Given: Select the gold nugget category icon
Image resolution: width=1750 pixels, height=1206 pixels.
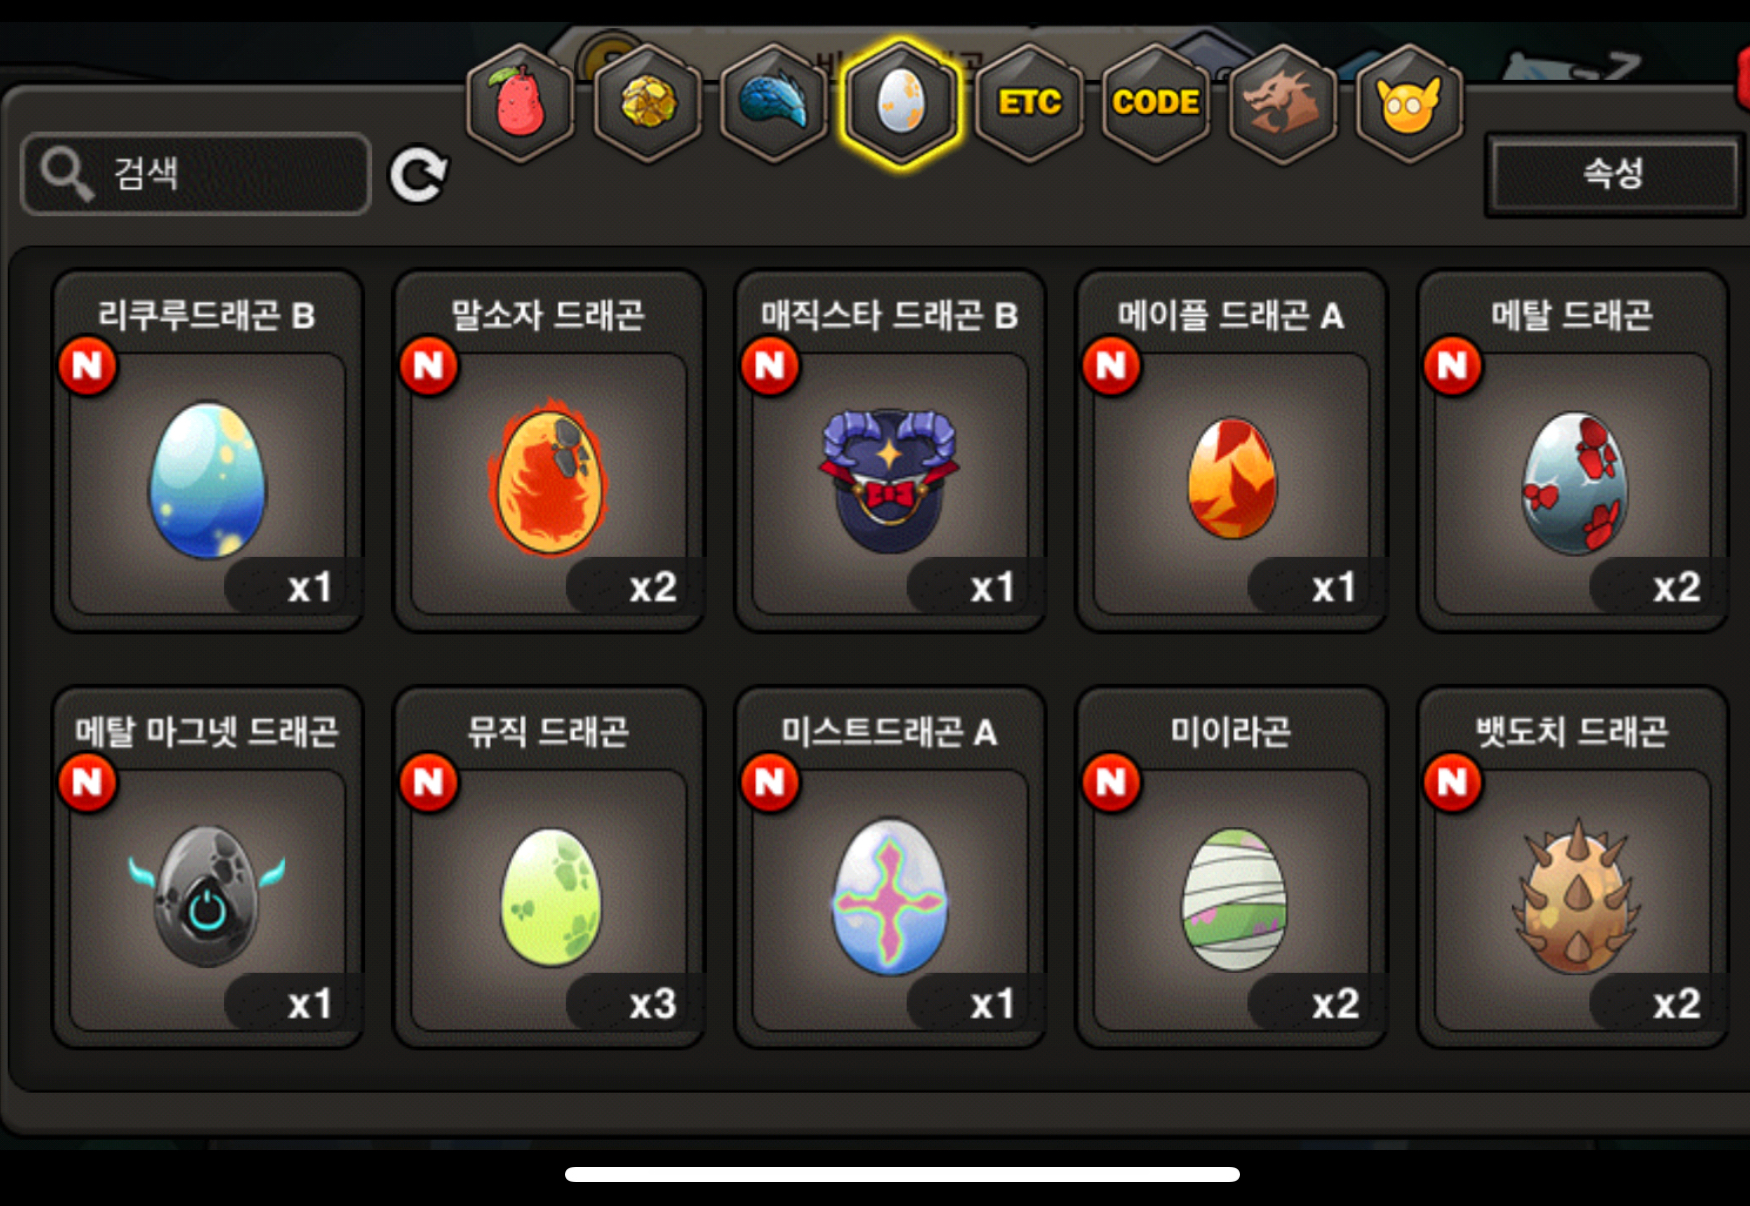Looking at the screenshot, I should [x=648, y=103].
